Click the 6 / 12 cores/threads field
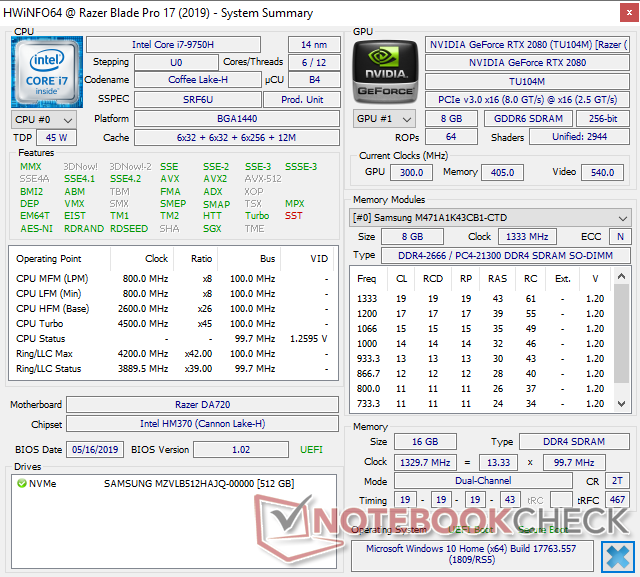 314,62
